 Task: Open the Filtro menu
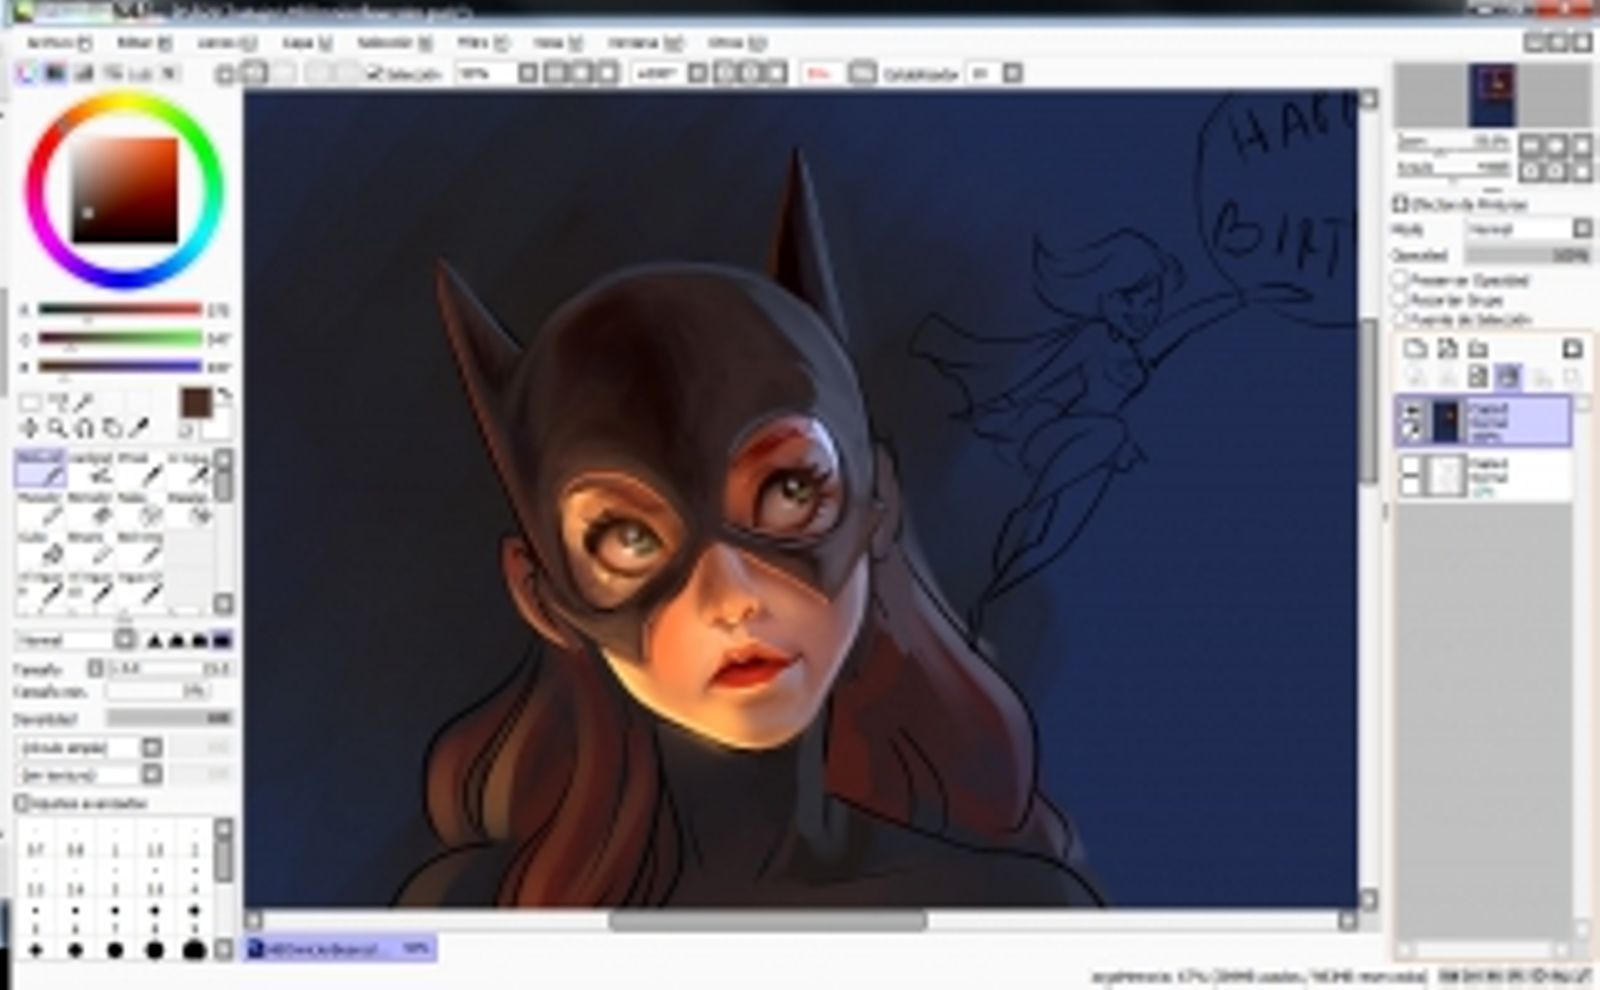[483, 43]
